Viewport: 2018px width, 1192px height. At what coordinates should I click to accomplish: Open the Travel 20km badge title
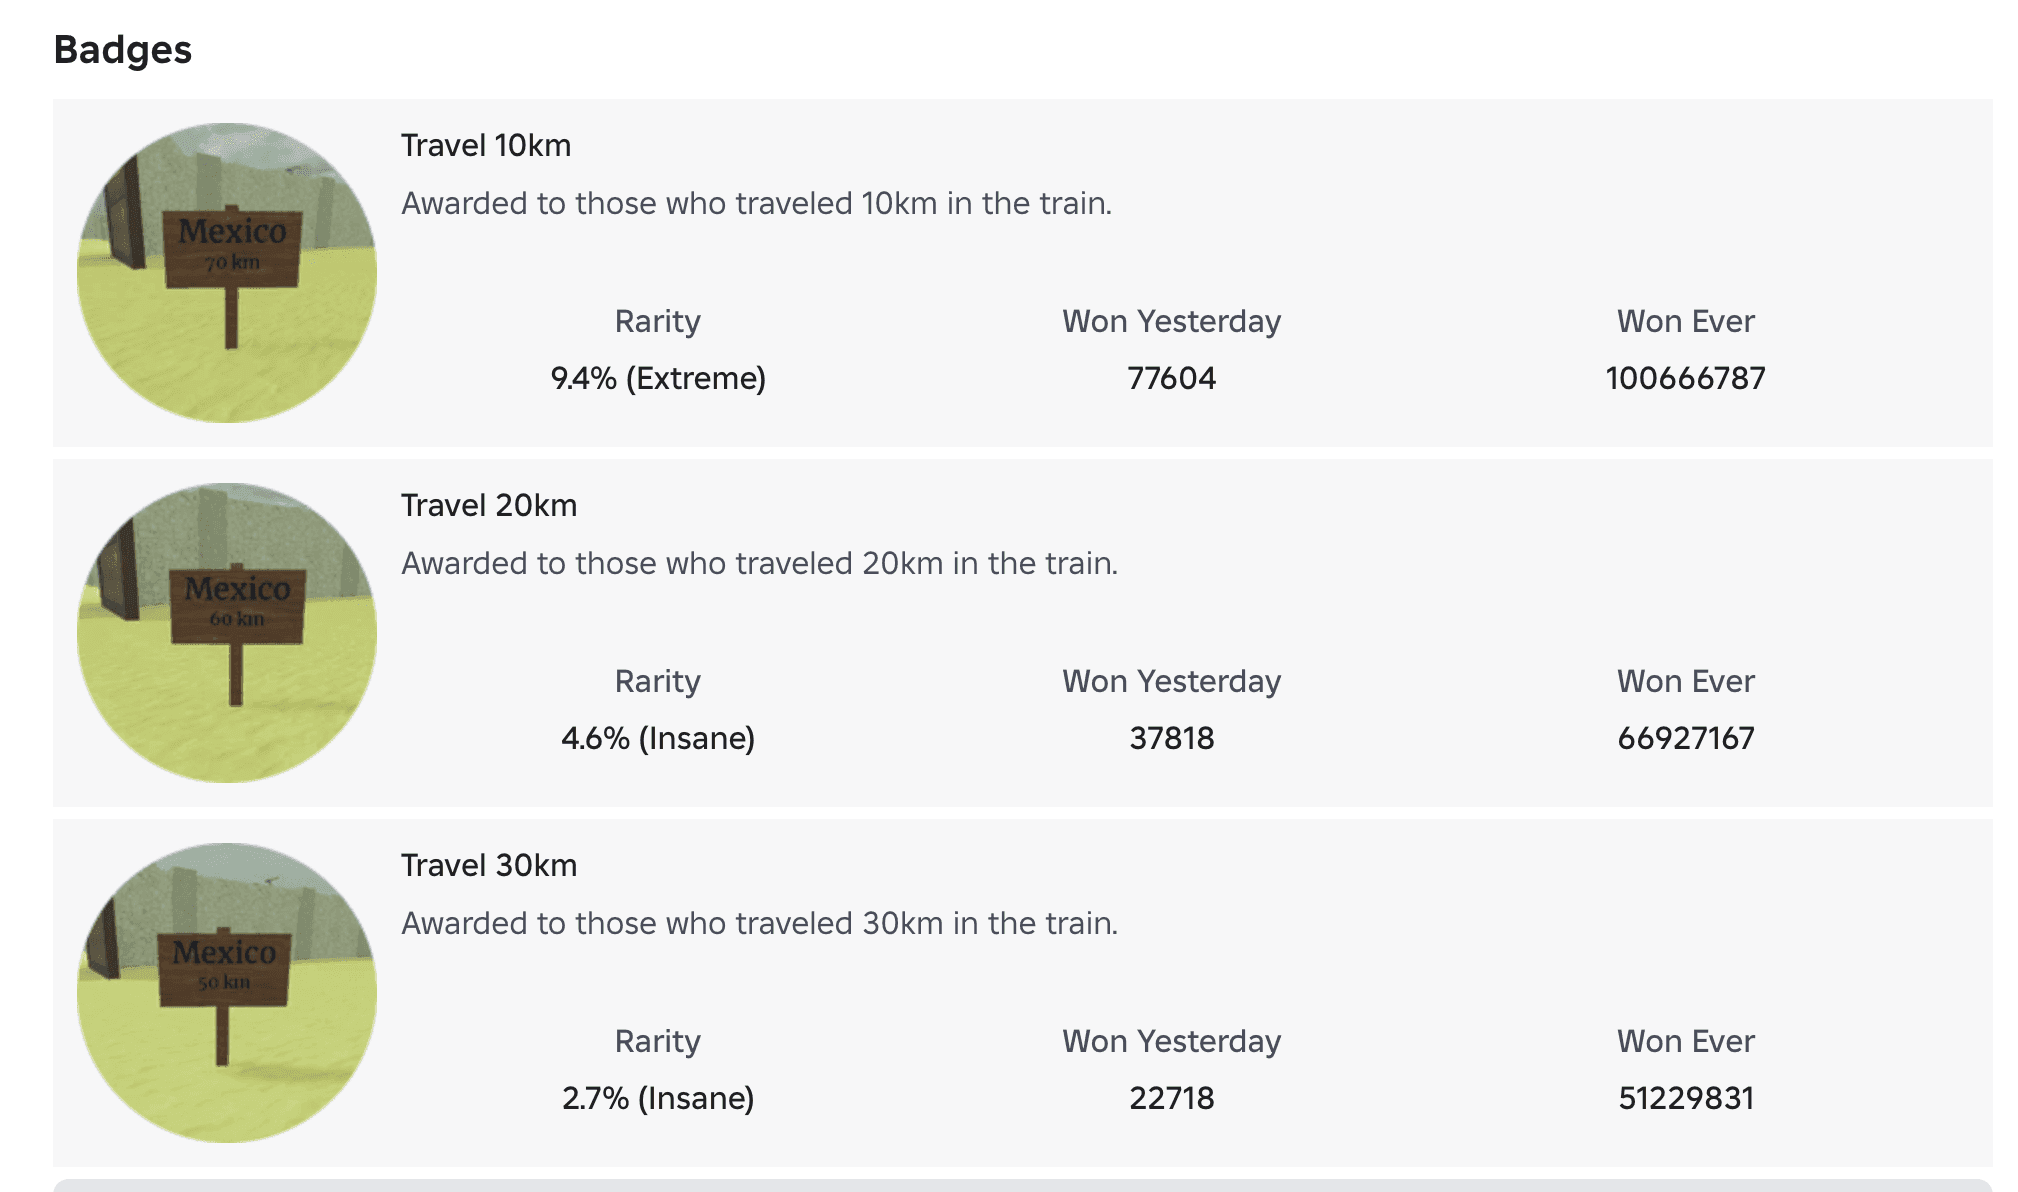(x=489, y=506)
